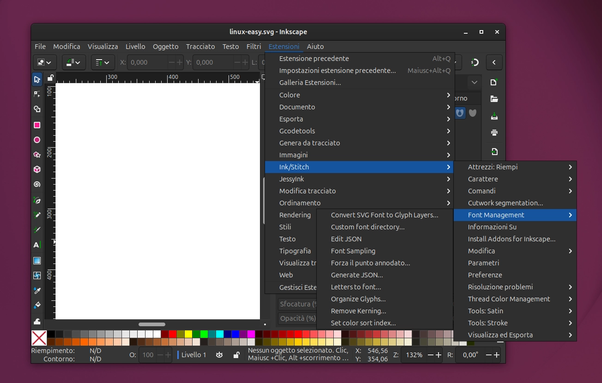Screen dimensions: 602x383
Task: Select the Shape Builder tool
Action: pos(37,109)
